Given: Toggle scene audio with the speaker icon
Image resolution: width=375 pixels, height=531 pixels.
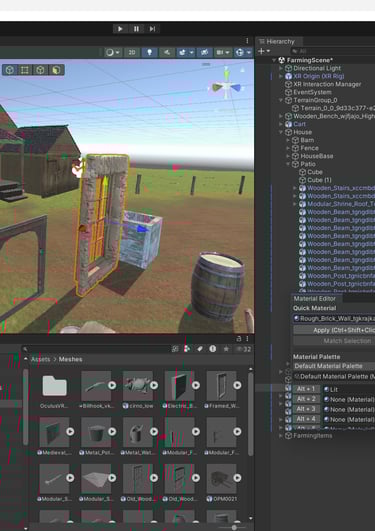Looking at the screenshot, I should coord(167,52).
